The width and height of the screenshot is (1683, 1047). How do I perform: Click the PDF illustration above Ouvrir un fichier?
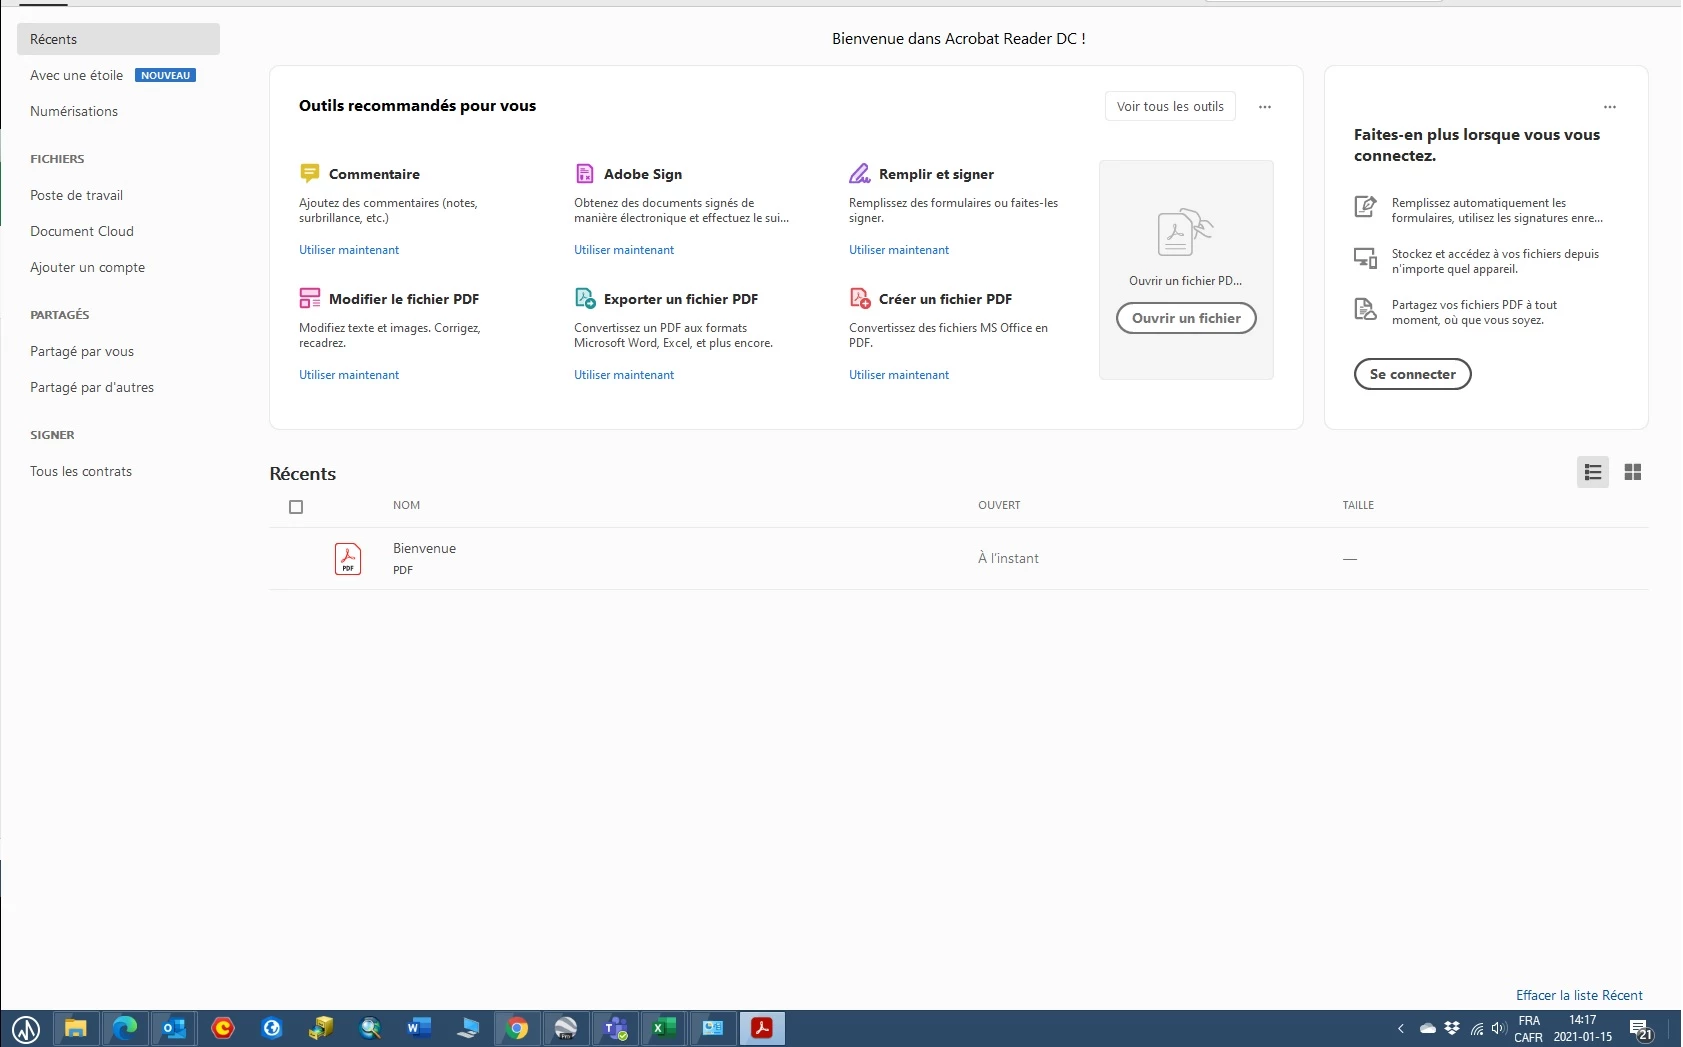(1186, 232)
